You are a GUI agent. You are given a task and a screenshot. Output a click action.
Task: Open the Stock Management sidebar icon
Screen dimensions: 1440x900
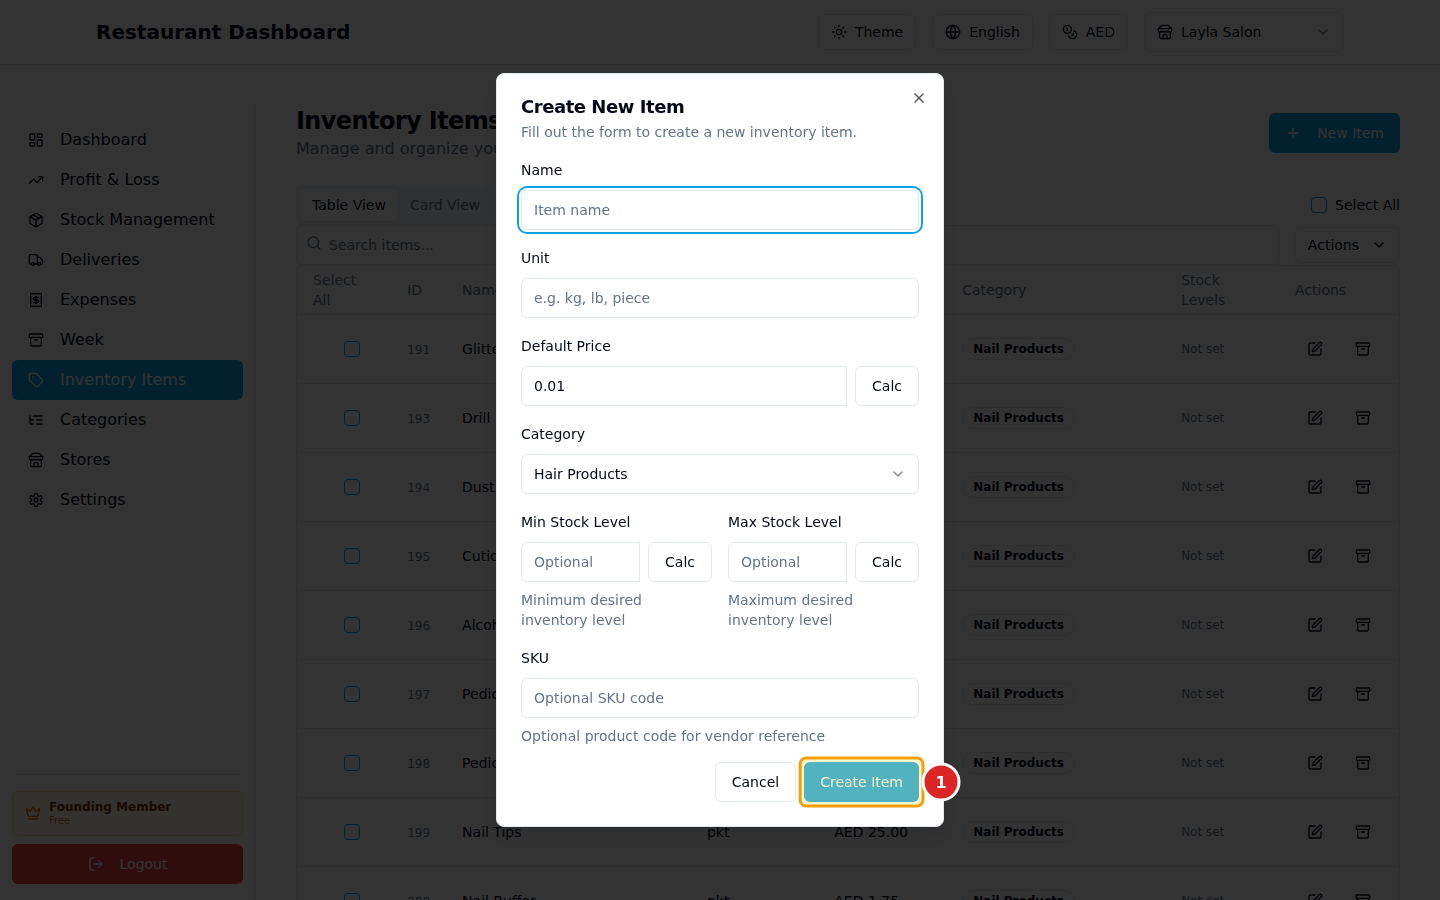tap(36, 220)
